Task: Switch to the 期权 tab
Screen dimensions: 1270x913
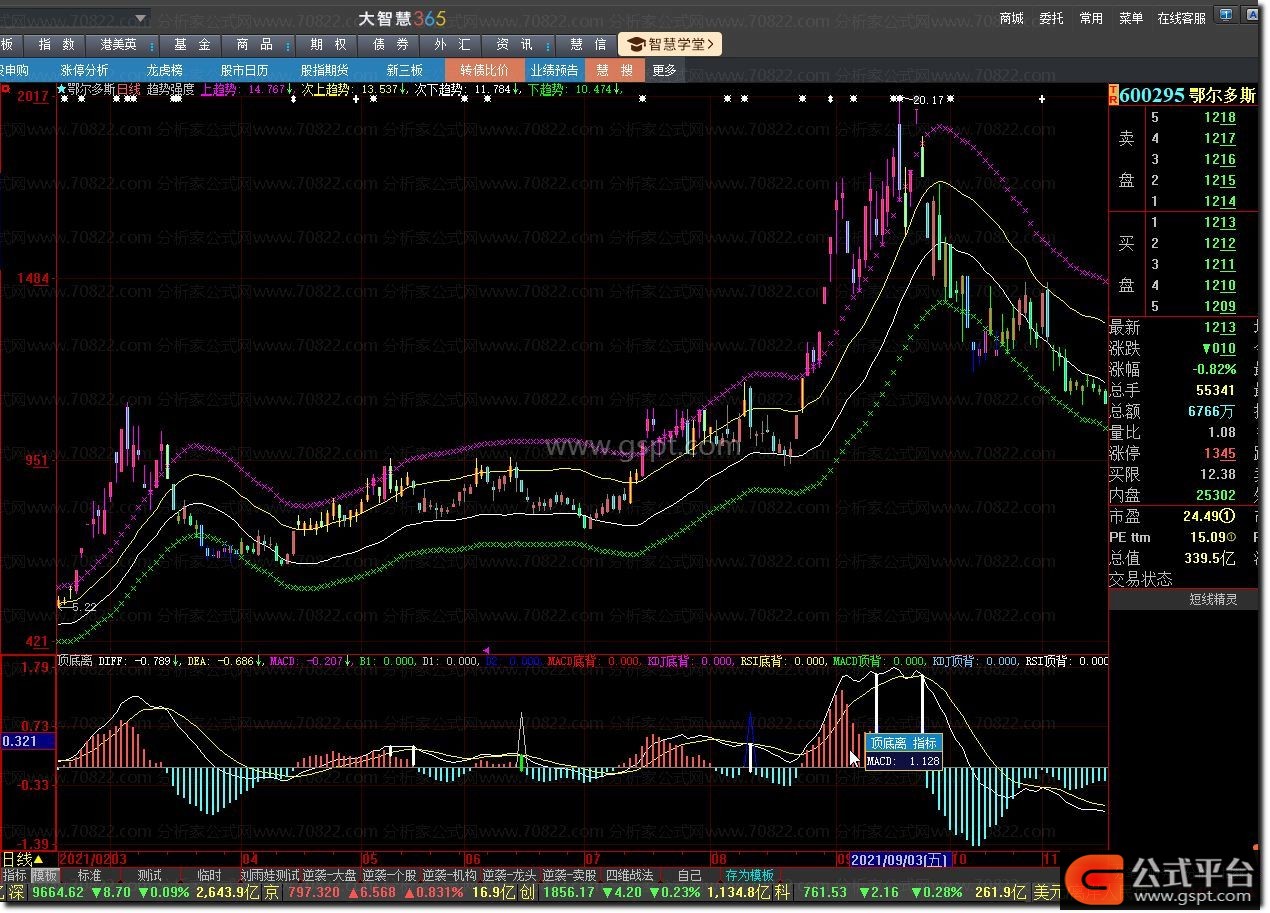Action: pos(328,45)
